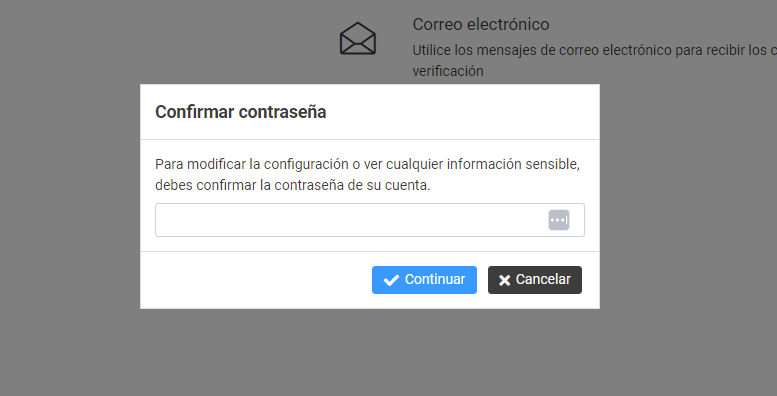The height and width of the screenshot is (396, 777).
Task: Click the checkmark icon on Continuar
Action: tap(391, 280)
